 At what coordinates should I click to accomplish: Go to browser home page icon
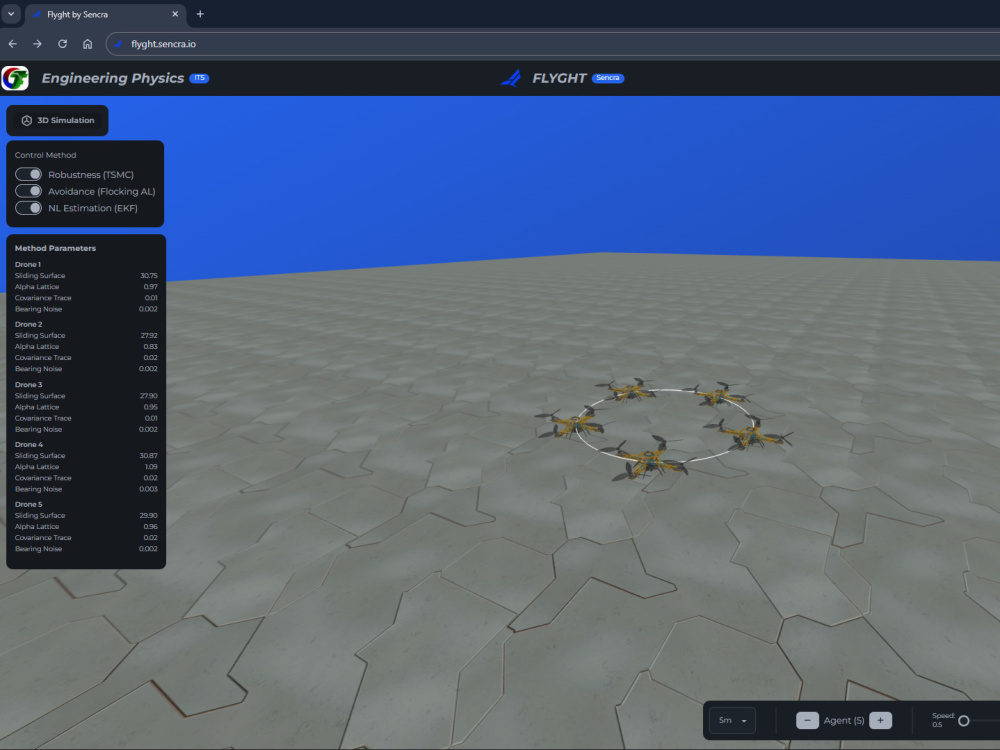point(87,44)
